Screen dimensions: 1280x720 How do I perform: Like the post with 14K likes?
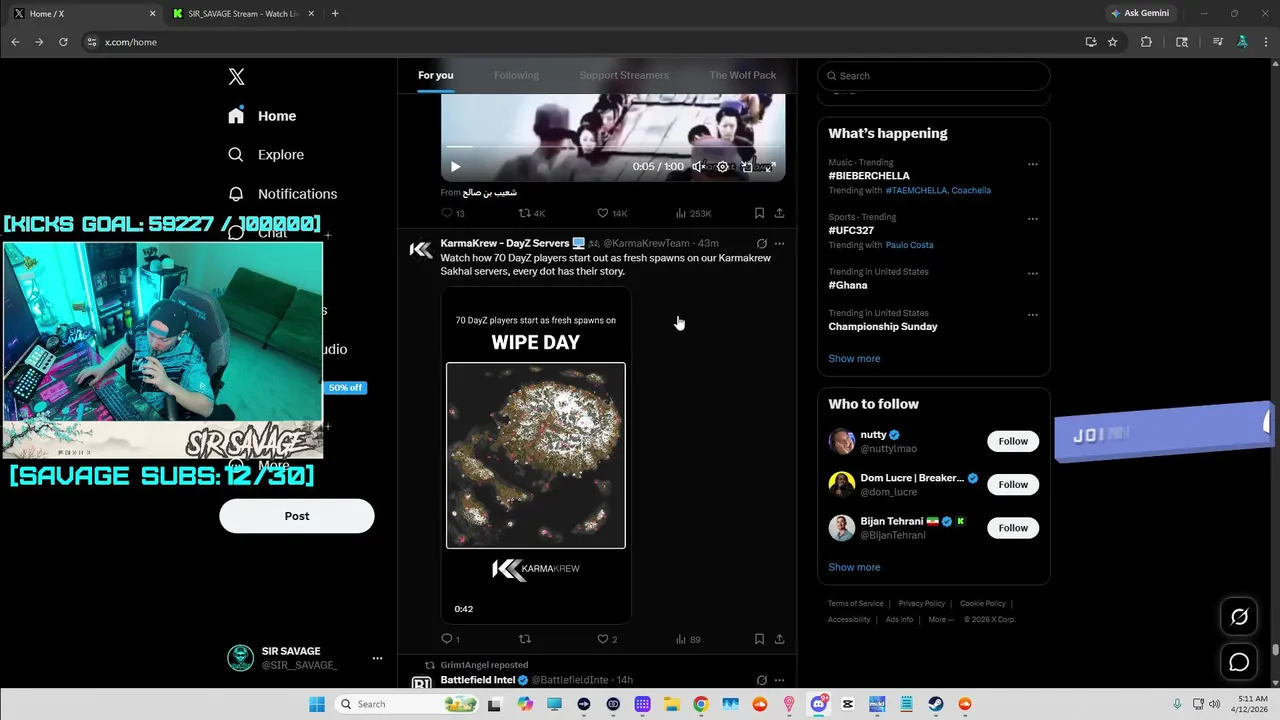[612, 213]
